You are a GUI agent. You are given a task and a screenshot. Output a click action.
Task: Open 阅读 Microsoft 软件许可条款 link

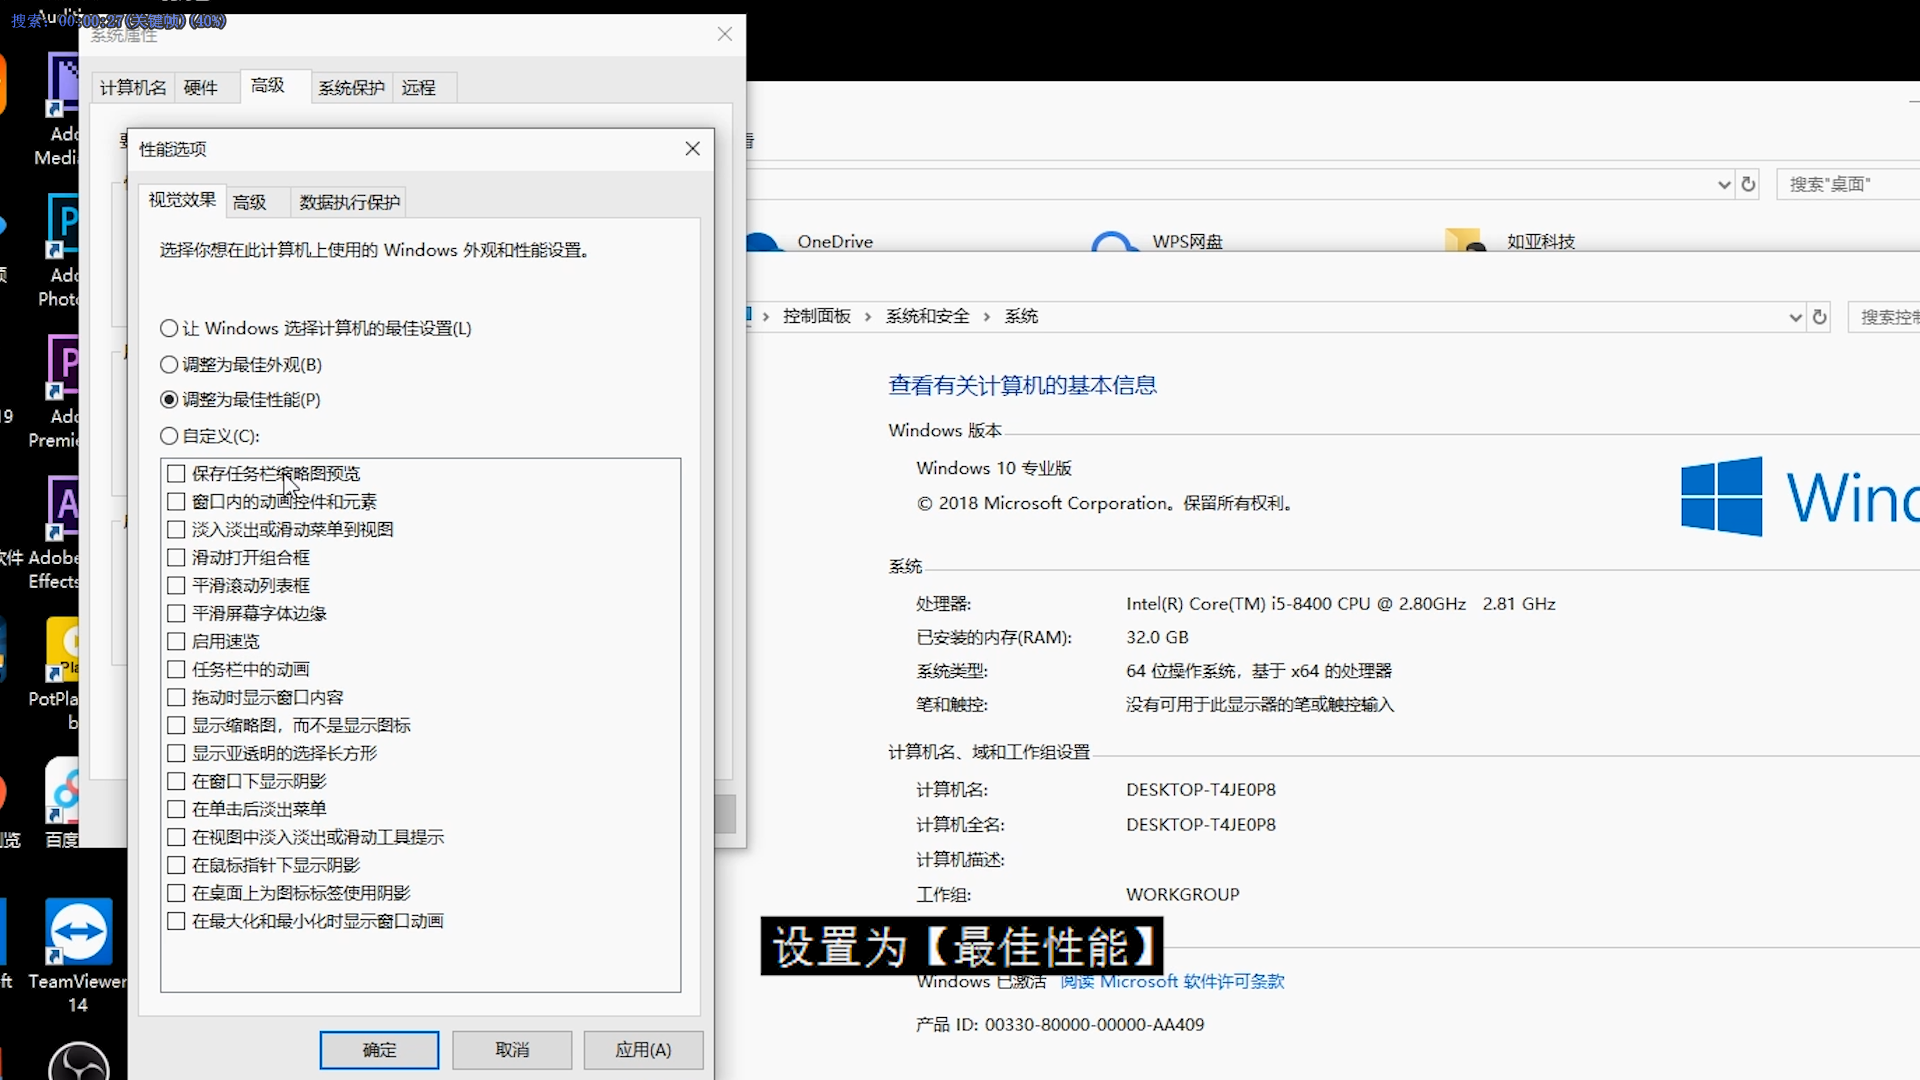[x=1172, y=982]
